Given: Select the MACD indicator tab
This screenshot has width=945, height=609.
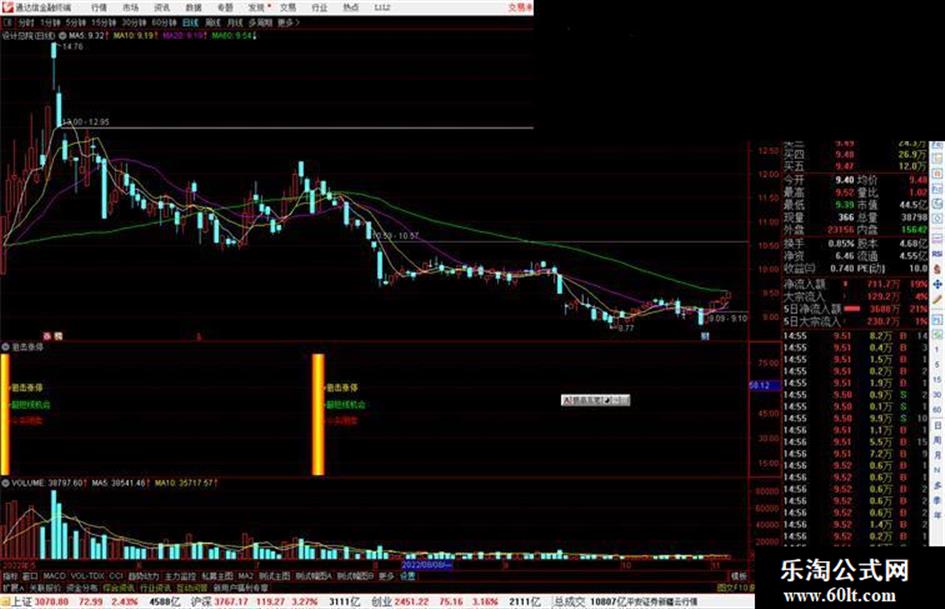Looking at the screenshot, I should tap(54, 576).
